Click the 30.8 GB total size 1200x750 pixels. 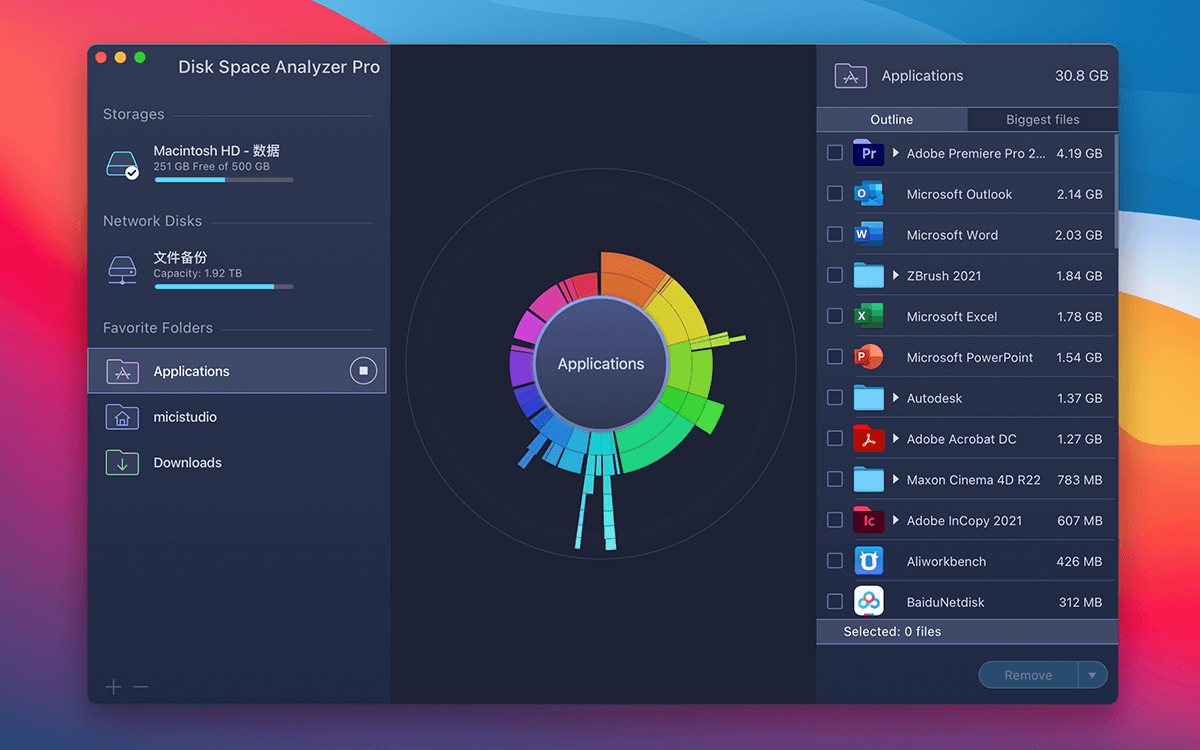[x=1081, y=76]
